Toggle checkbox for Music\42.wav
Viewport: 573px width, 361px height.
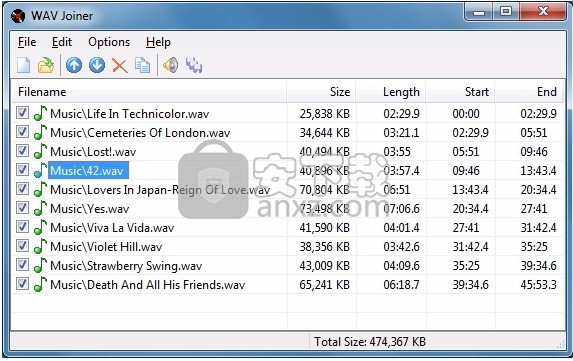22,170
